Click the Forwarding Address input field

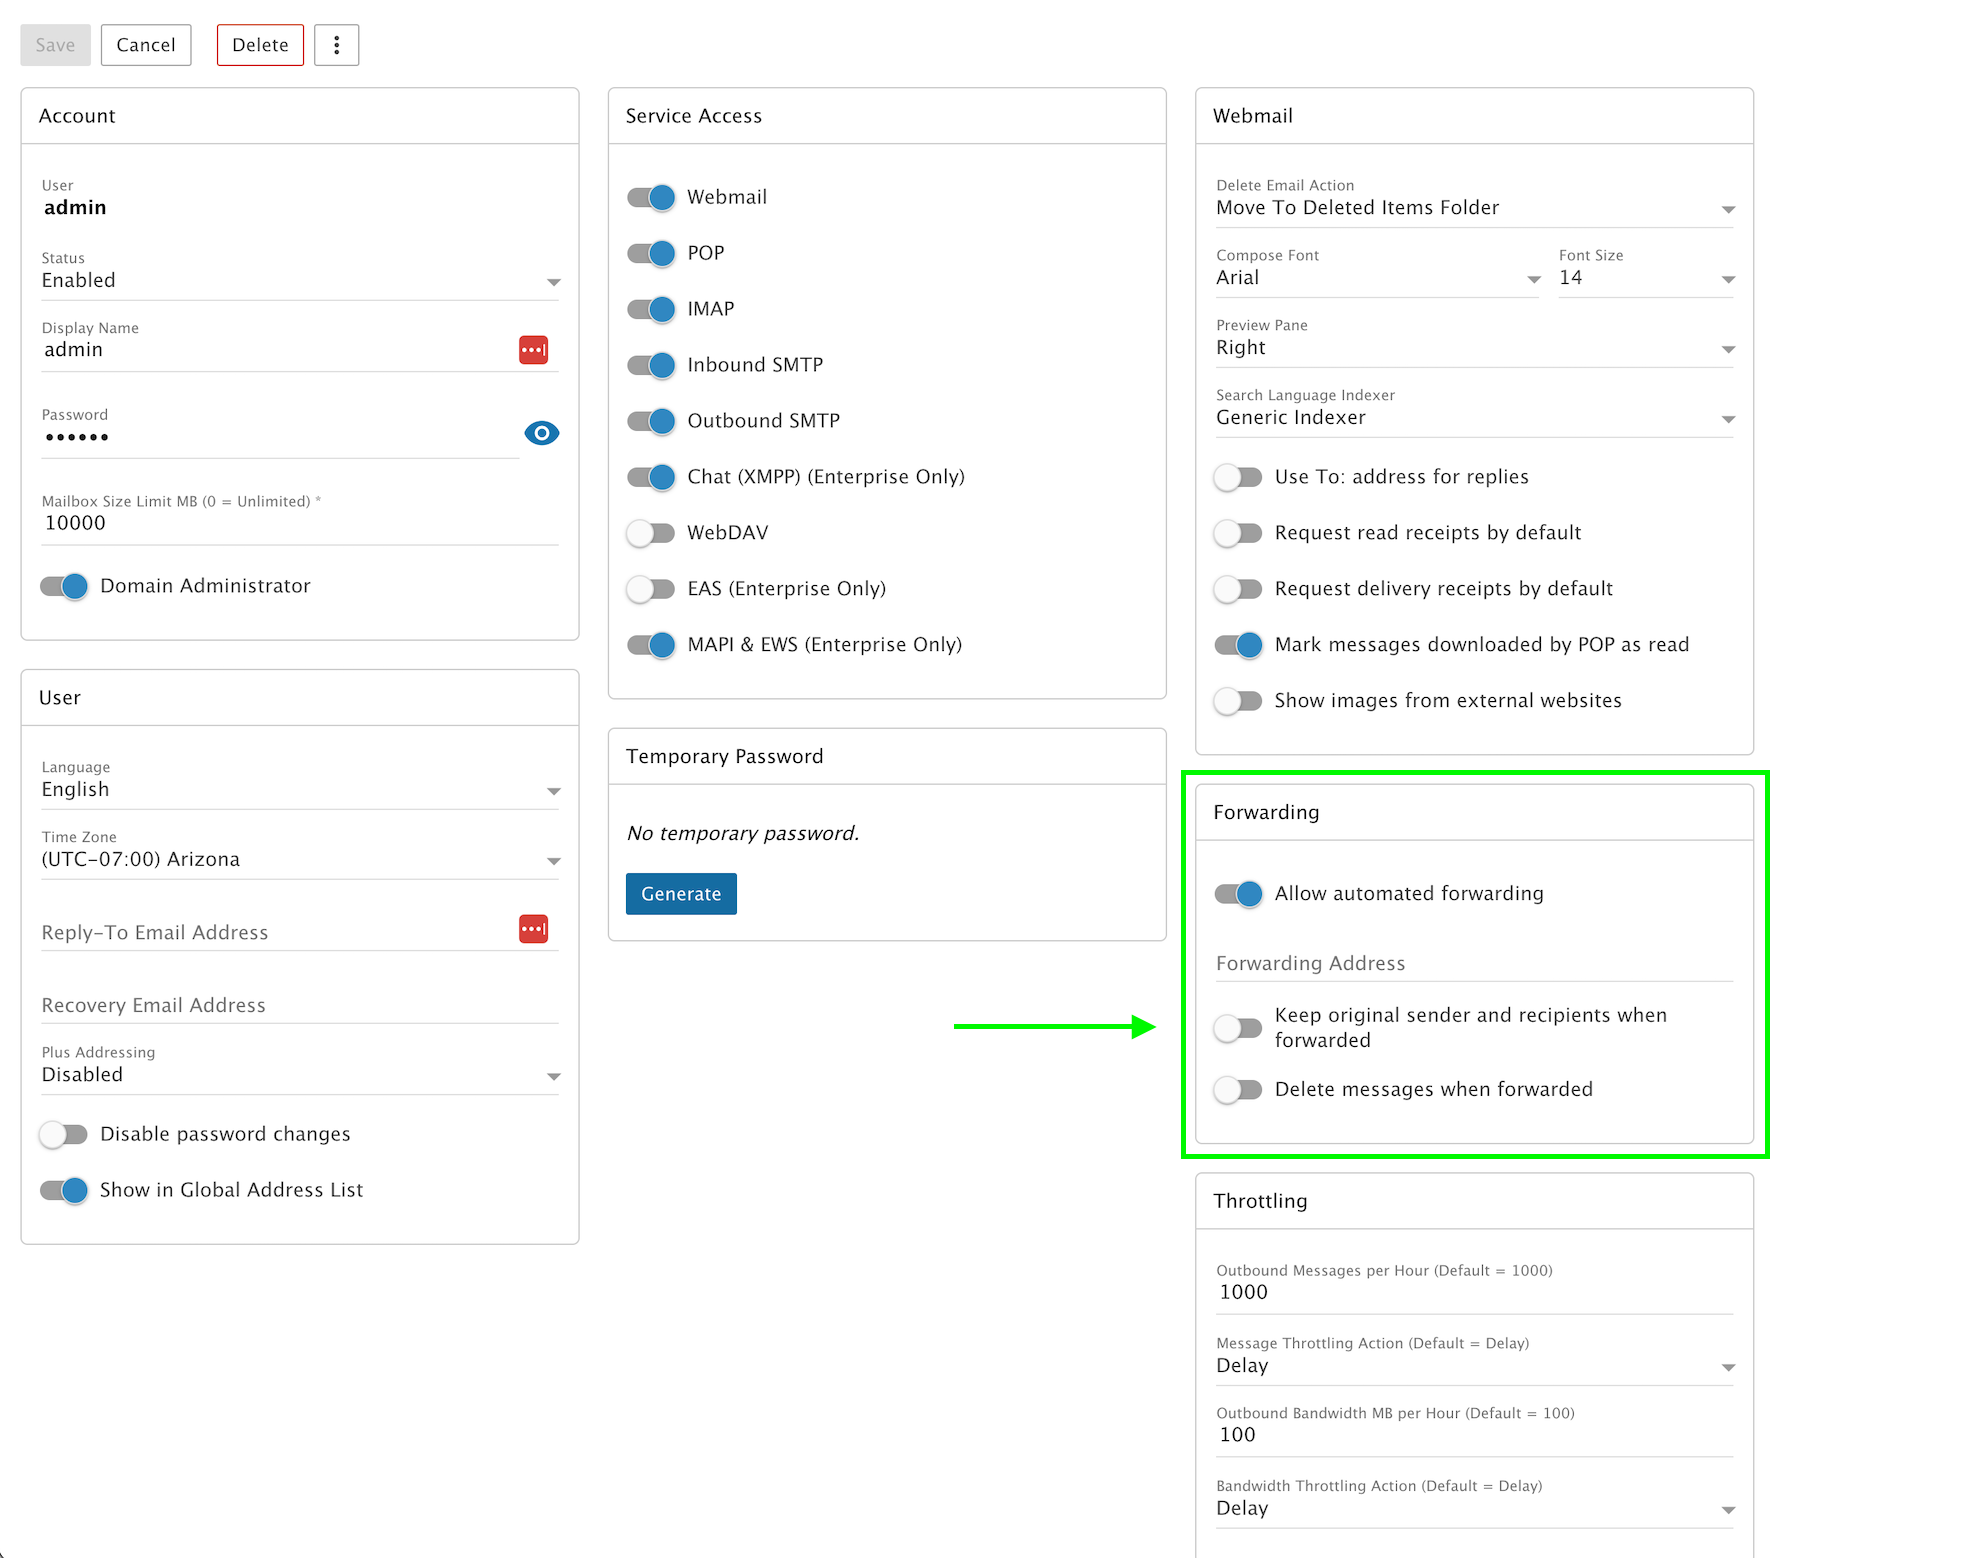(x=1474, y=963)
